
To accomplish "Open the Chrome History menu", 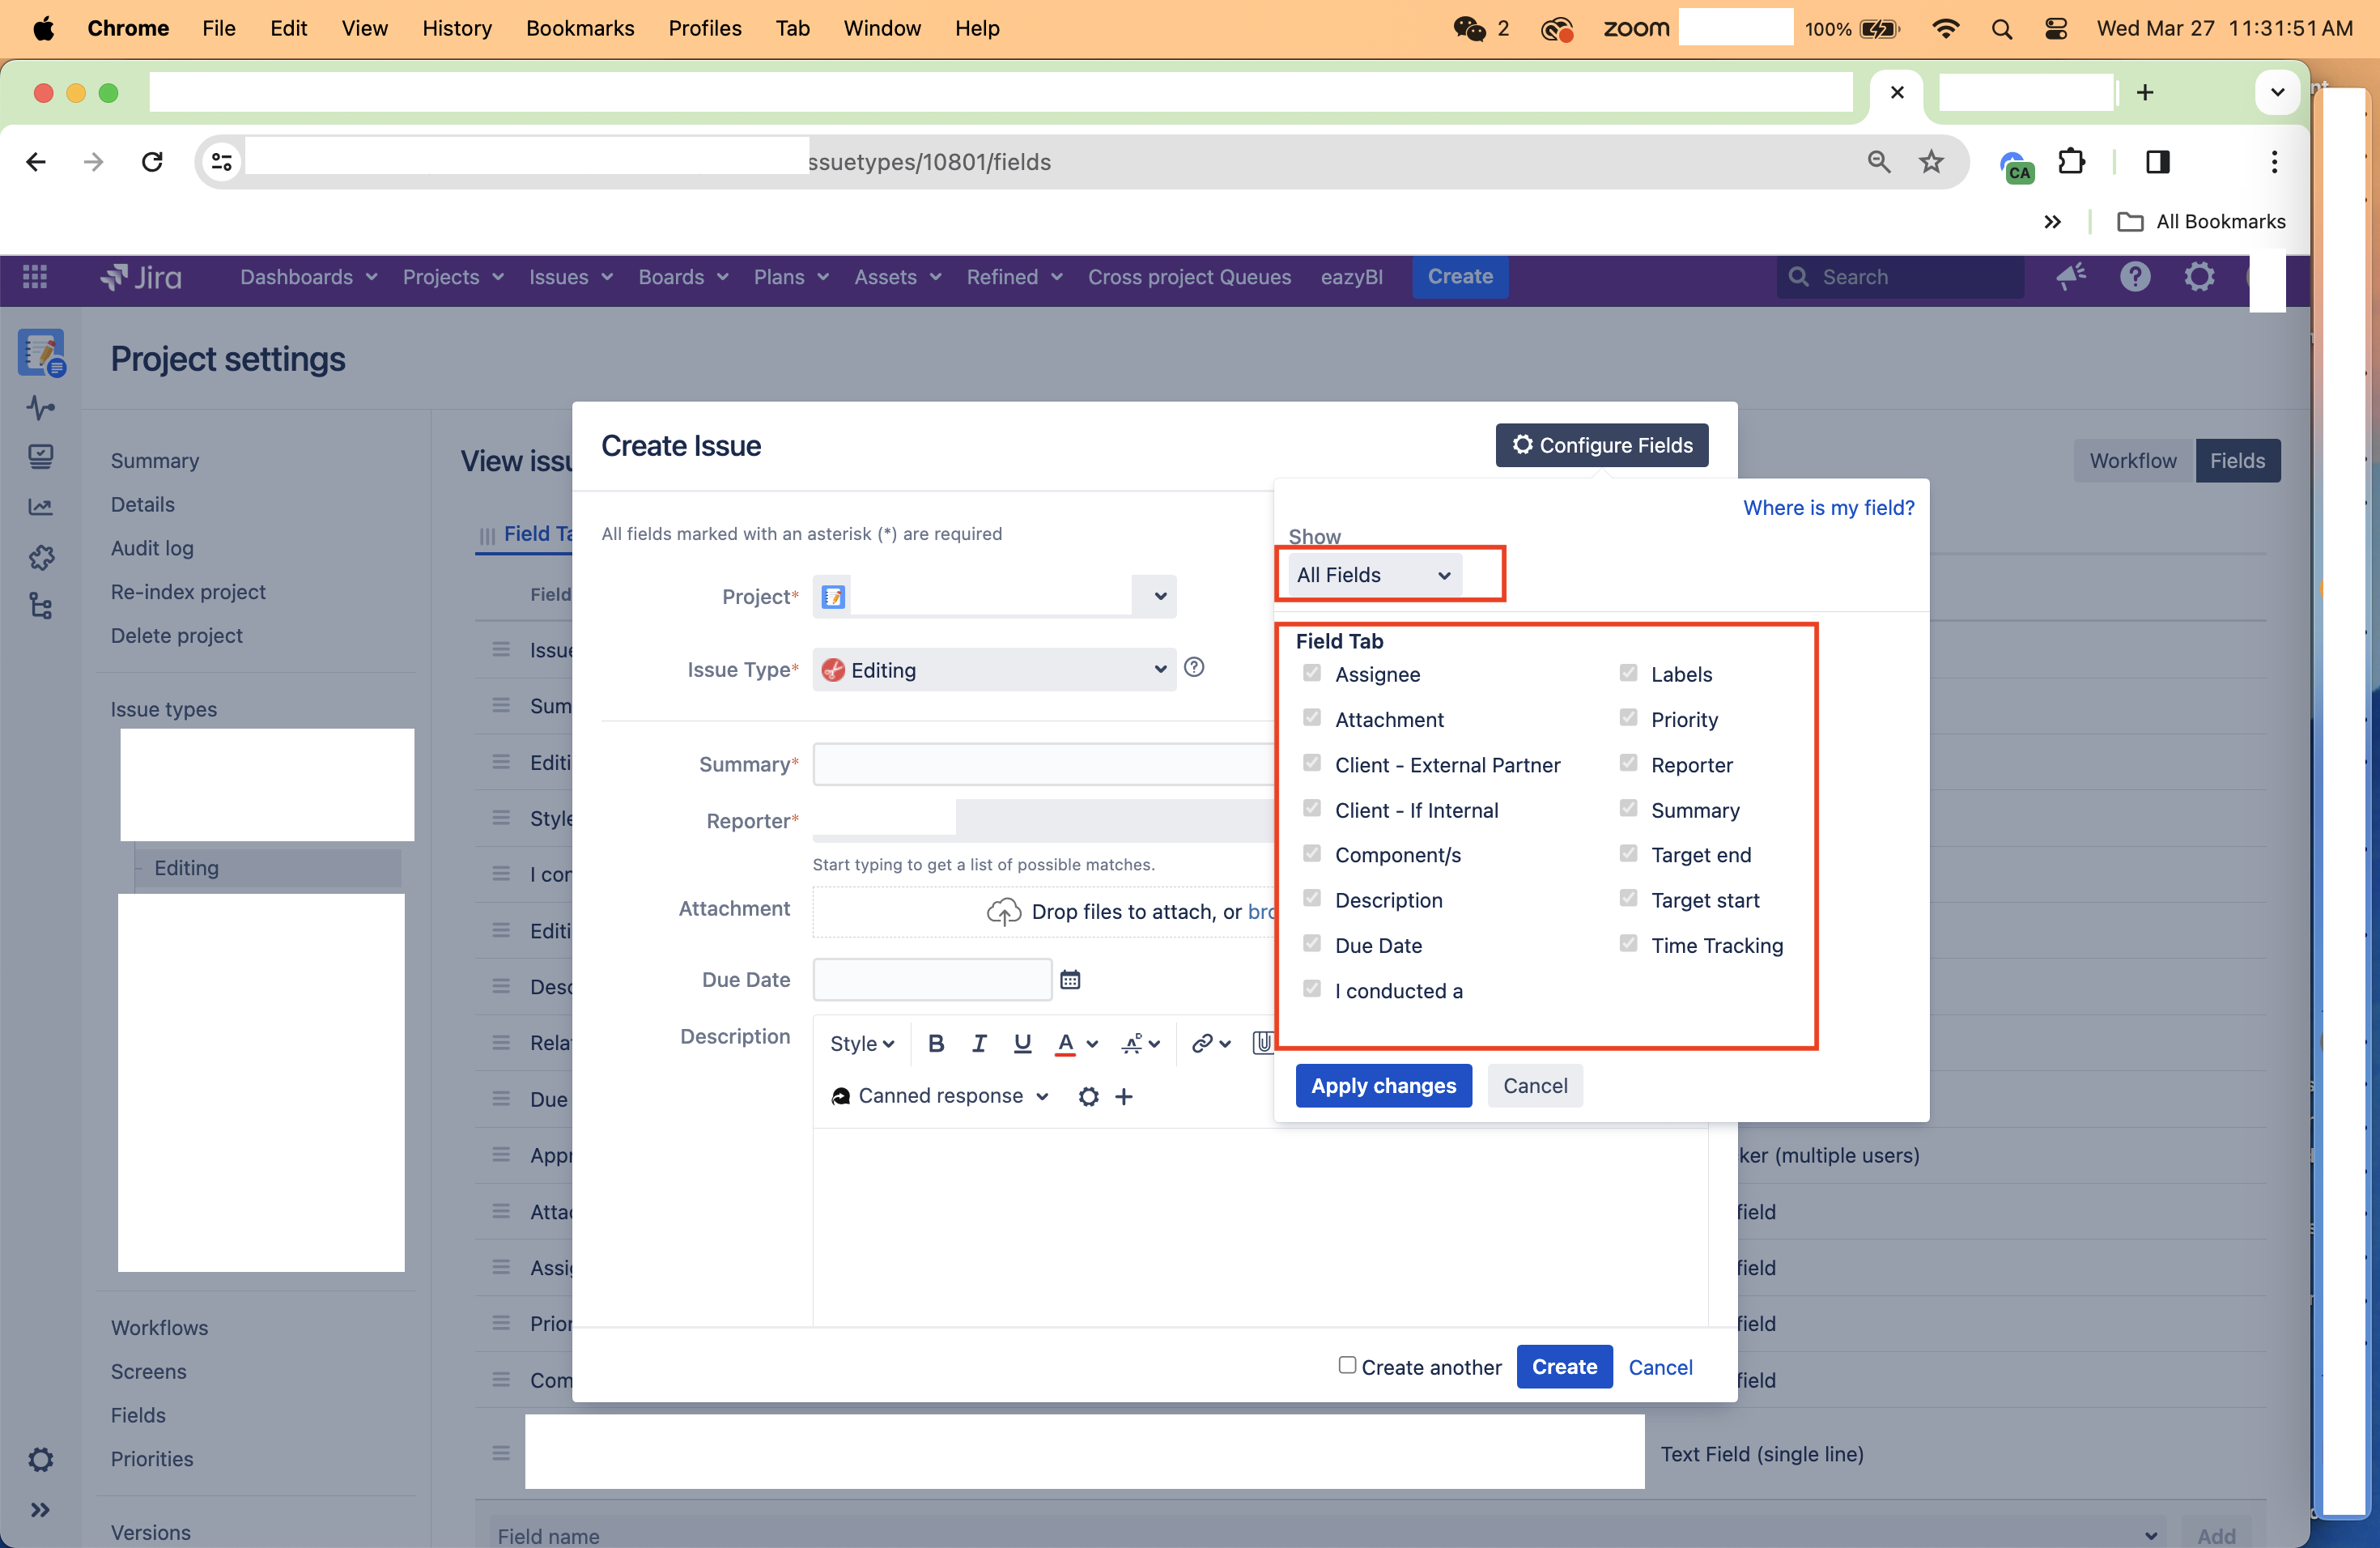I will tap(456, 29).
